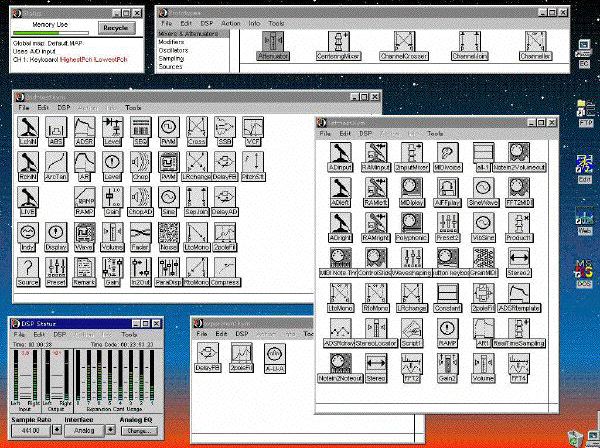Select the In2Out module icon
This screenshot has width=600, height=448.
click(140, 272)
